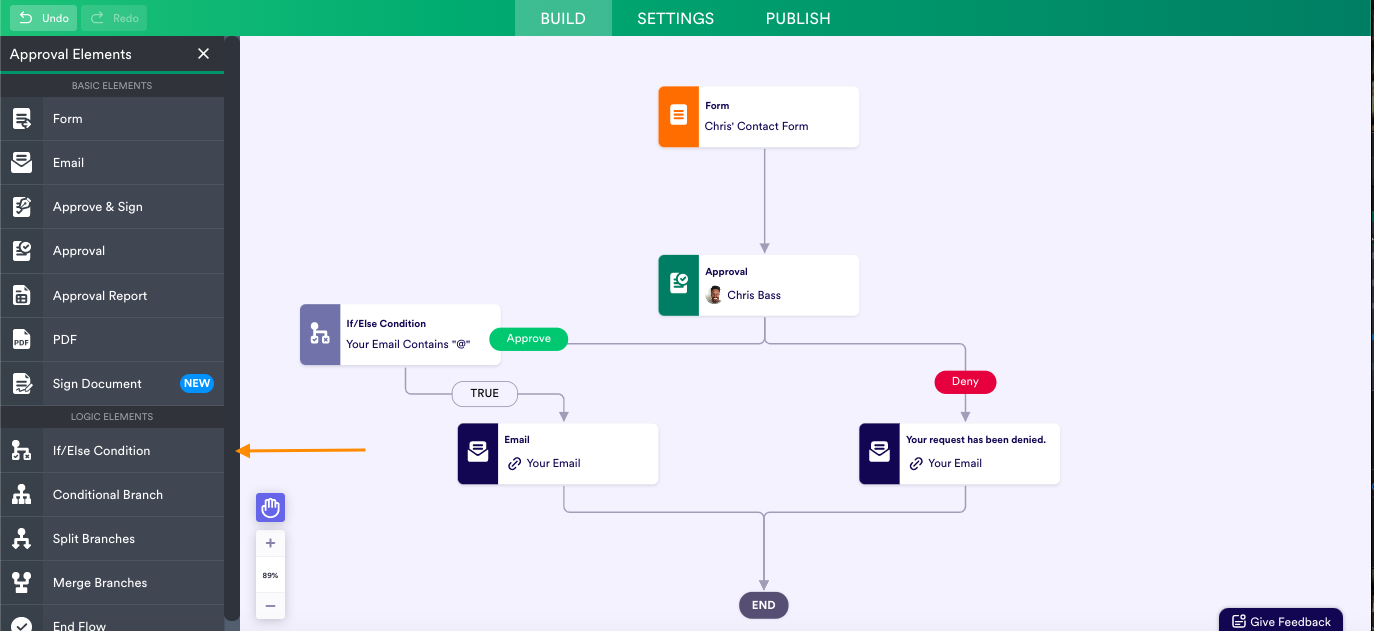Viewport: 1374px width, 631px height.
Task: Select the PDF element icon
Action: pyautogui.click(x=22, y=340)
